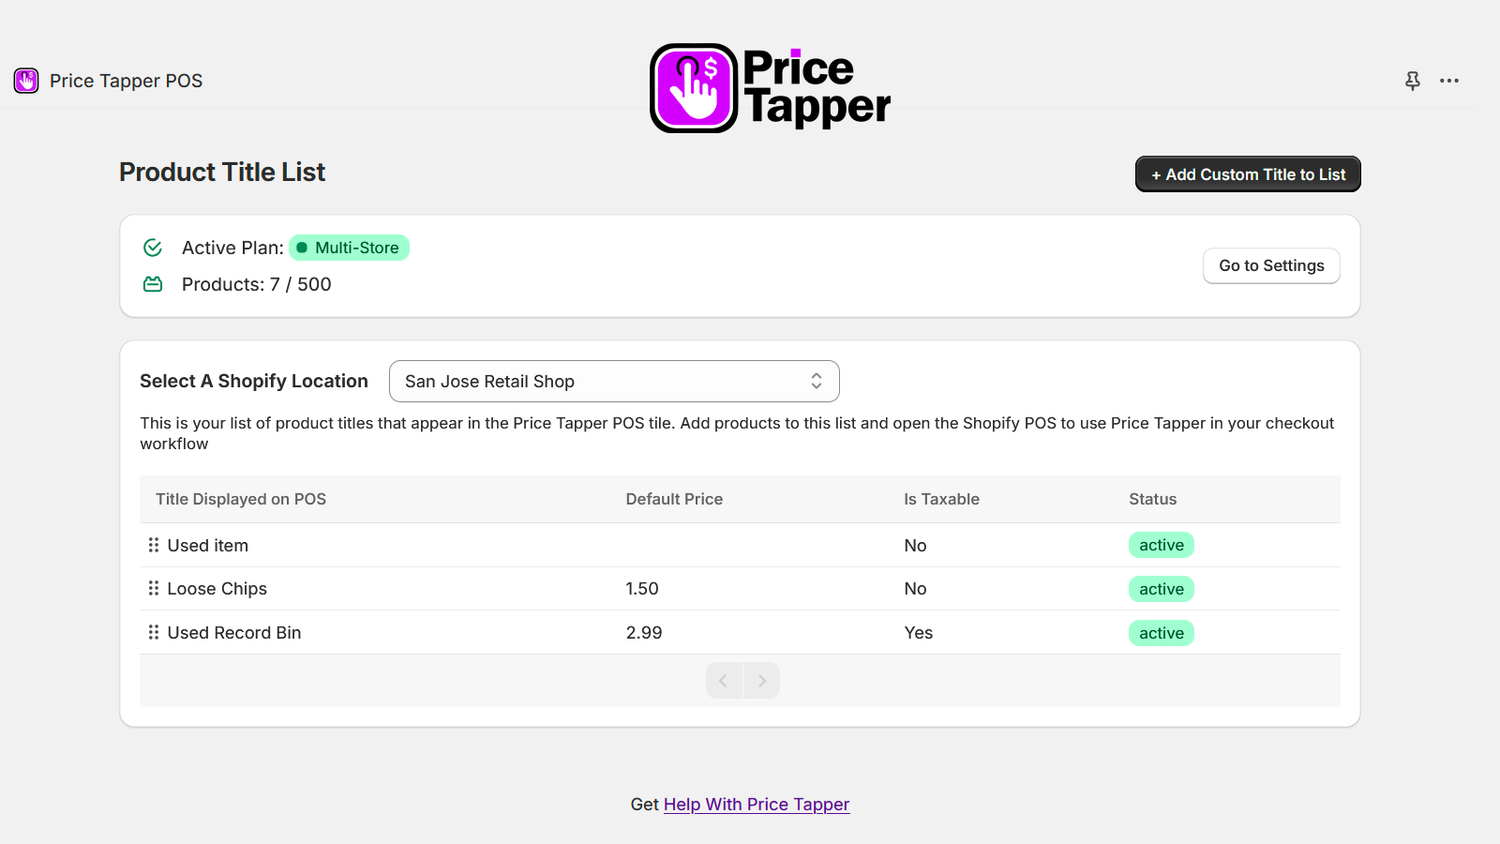Open the Shopify Location dropdown
The image size is (1500, 844).
tap(614, 381)
